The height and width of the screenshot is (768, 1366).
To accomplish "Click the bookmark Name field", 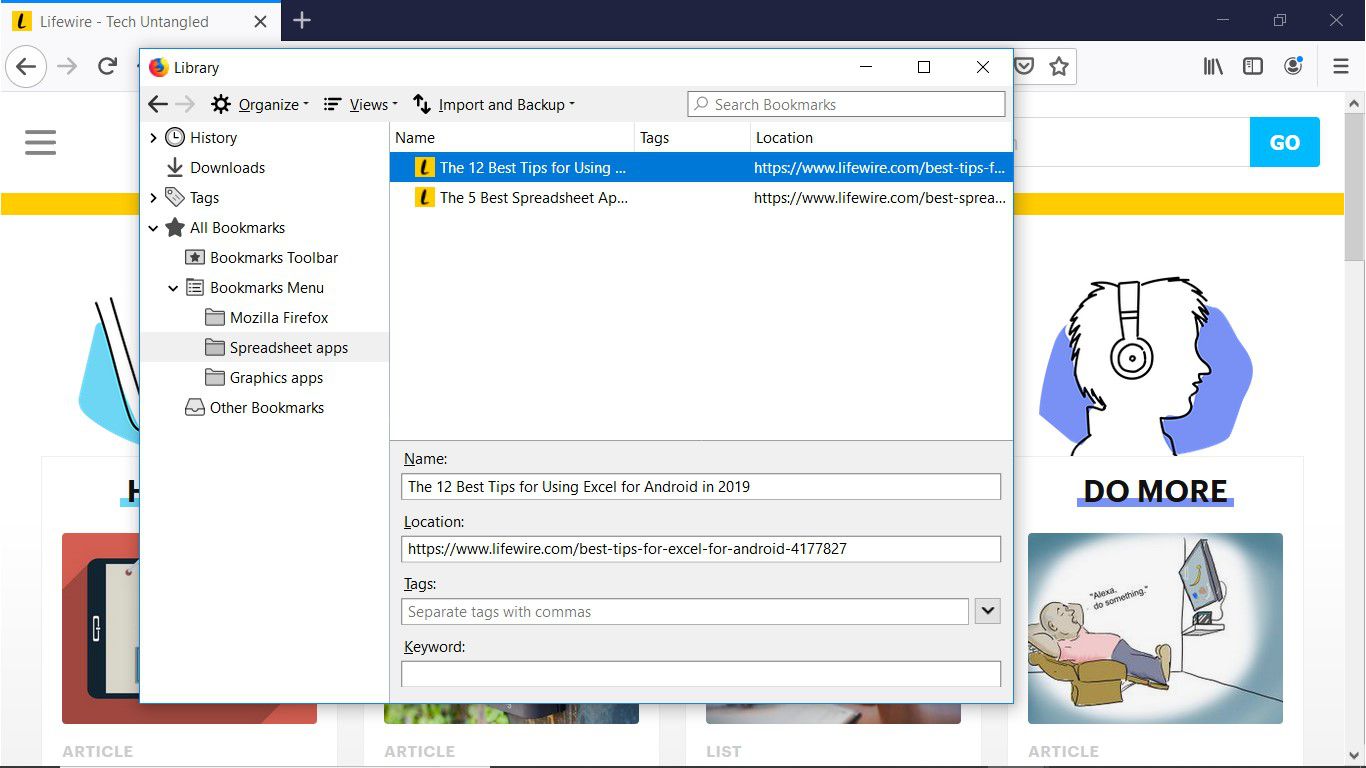I will point(701,487).
